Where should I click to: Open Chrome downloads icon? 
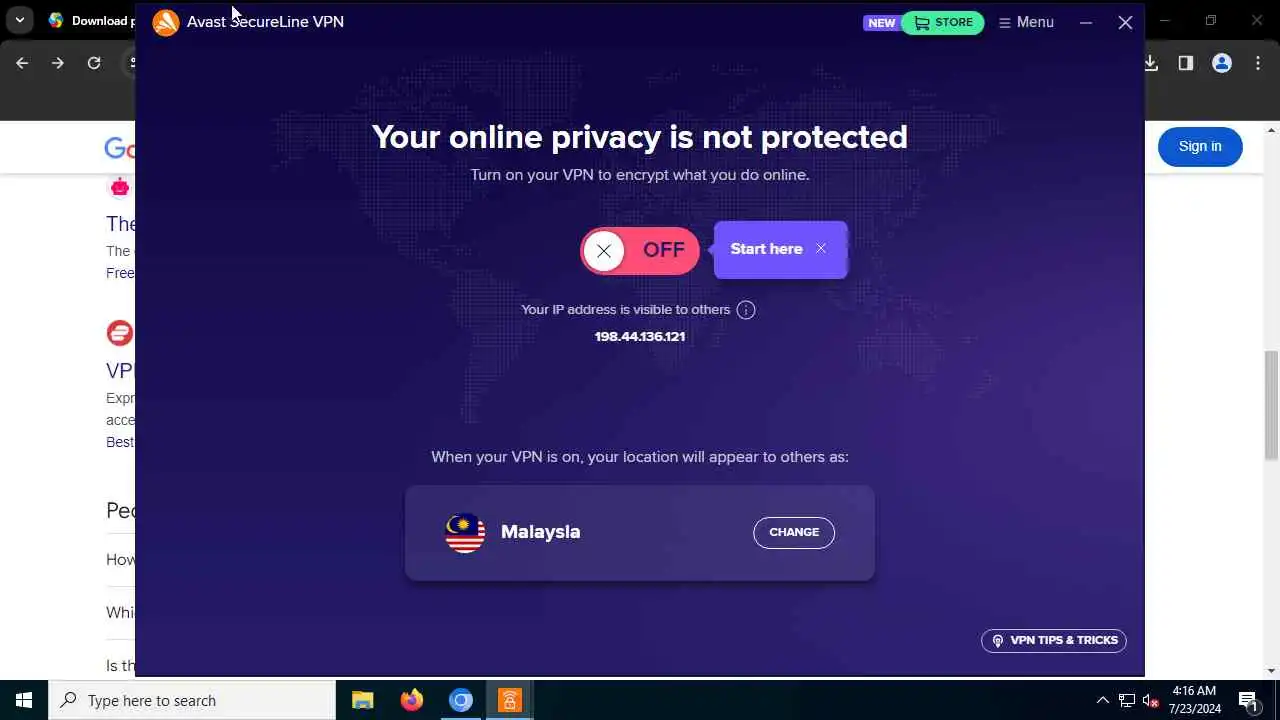(x=1151, y=63)
